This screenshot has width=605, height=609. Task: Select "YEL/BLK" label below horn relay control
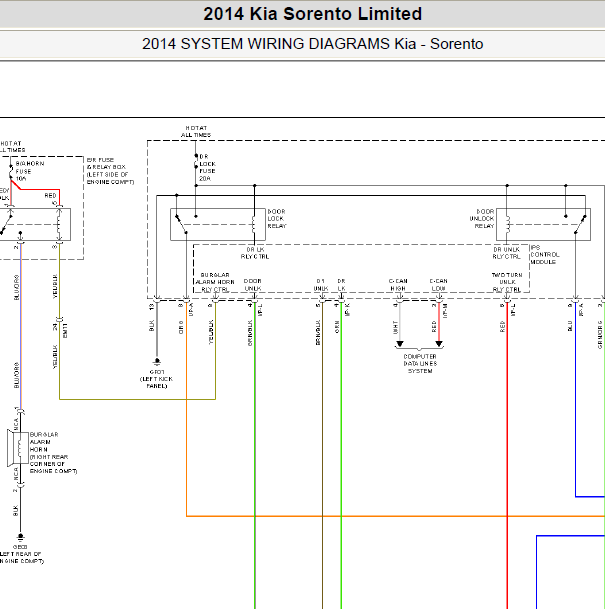[55, 286]
